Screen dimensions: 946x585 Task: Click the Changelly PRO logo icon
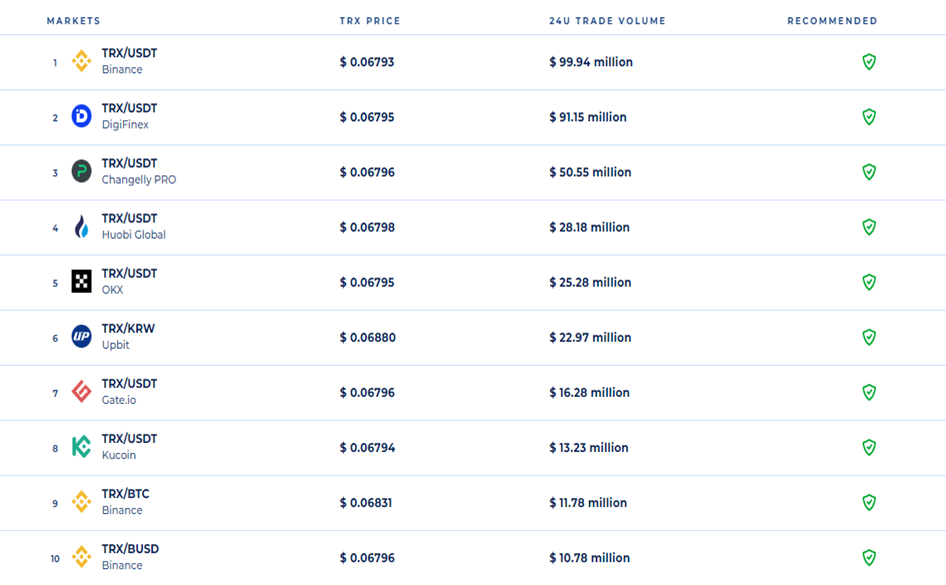pos(81,171)
